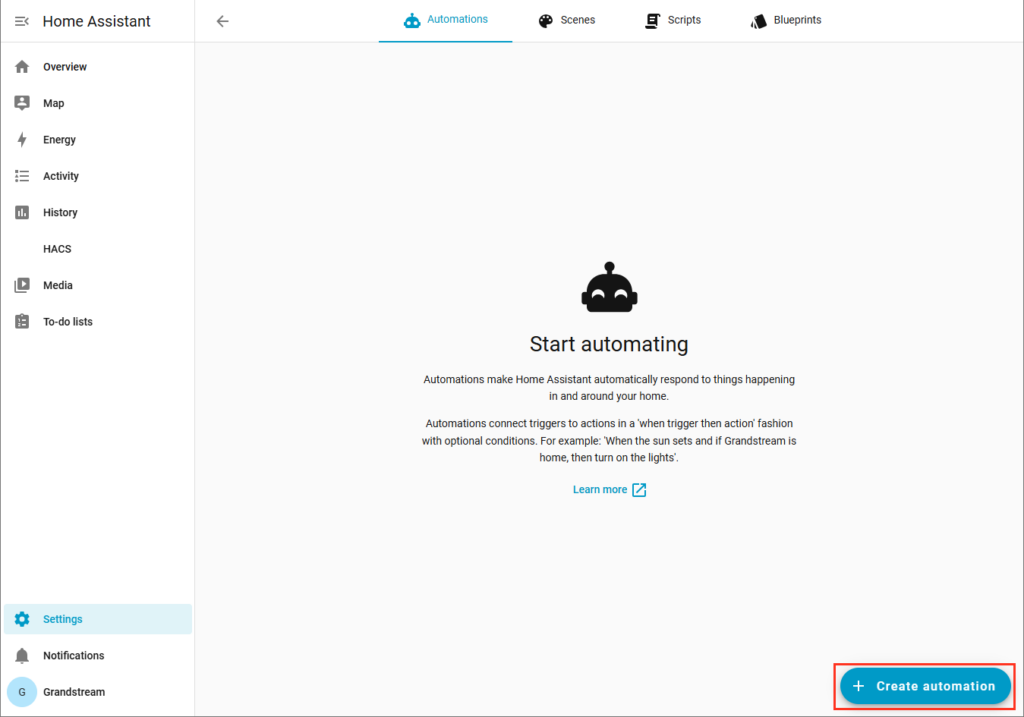Open the Media sidebar item
Screen dimensions: 1024x717
tap(98, 285)
